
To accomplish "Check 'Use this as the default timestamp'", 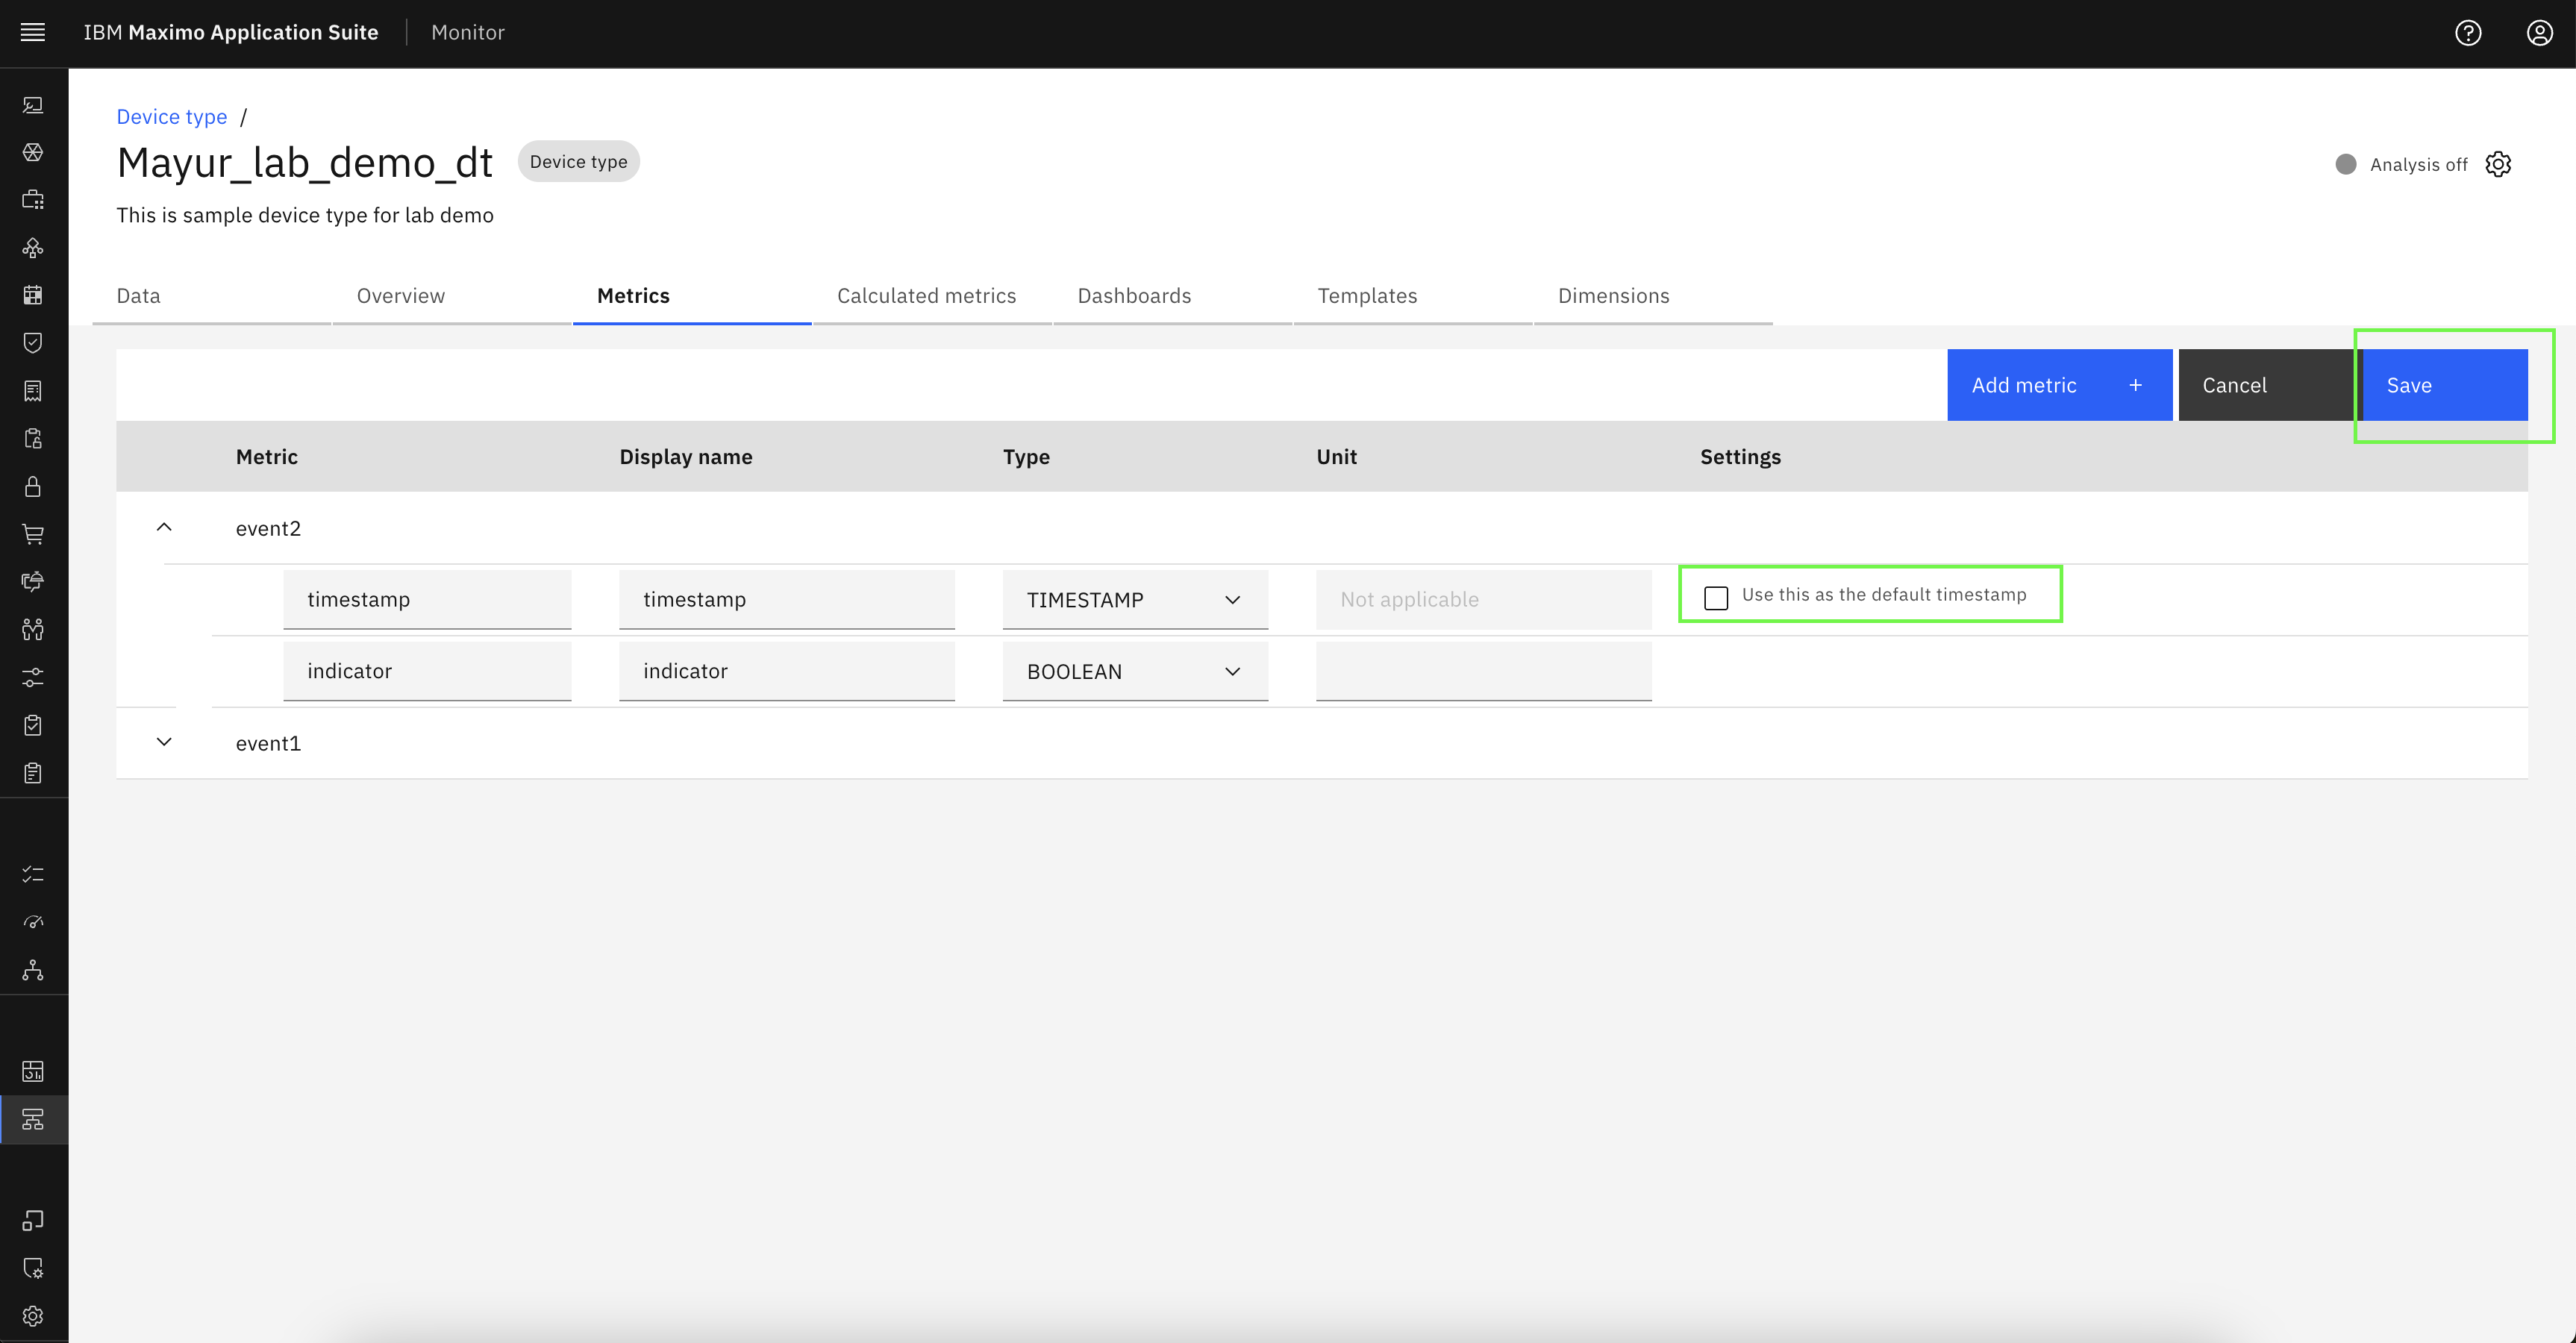I will click(1716, 597).
